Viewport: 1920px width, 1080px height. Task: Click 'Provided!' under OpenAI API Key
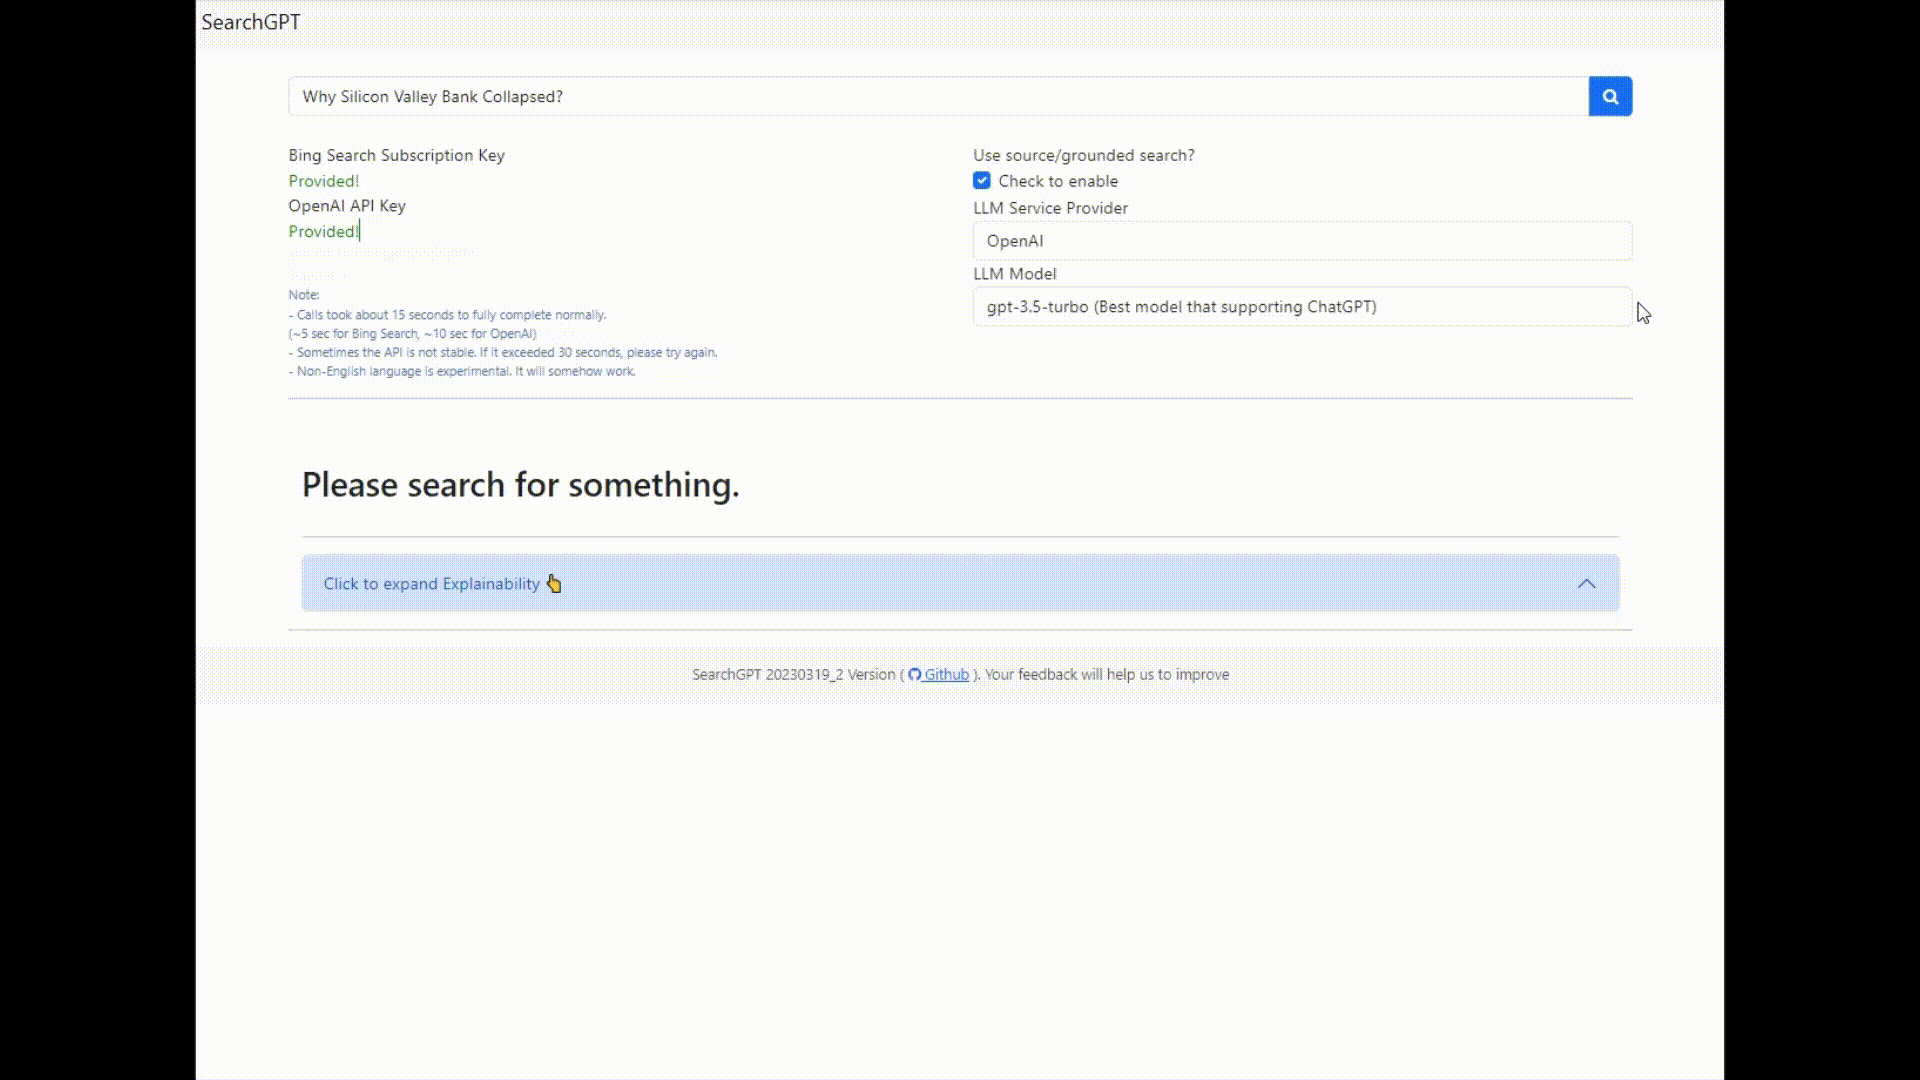pos(322,231)
